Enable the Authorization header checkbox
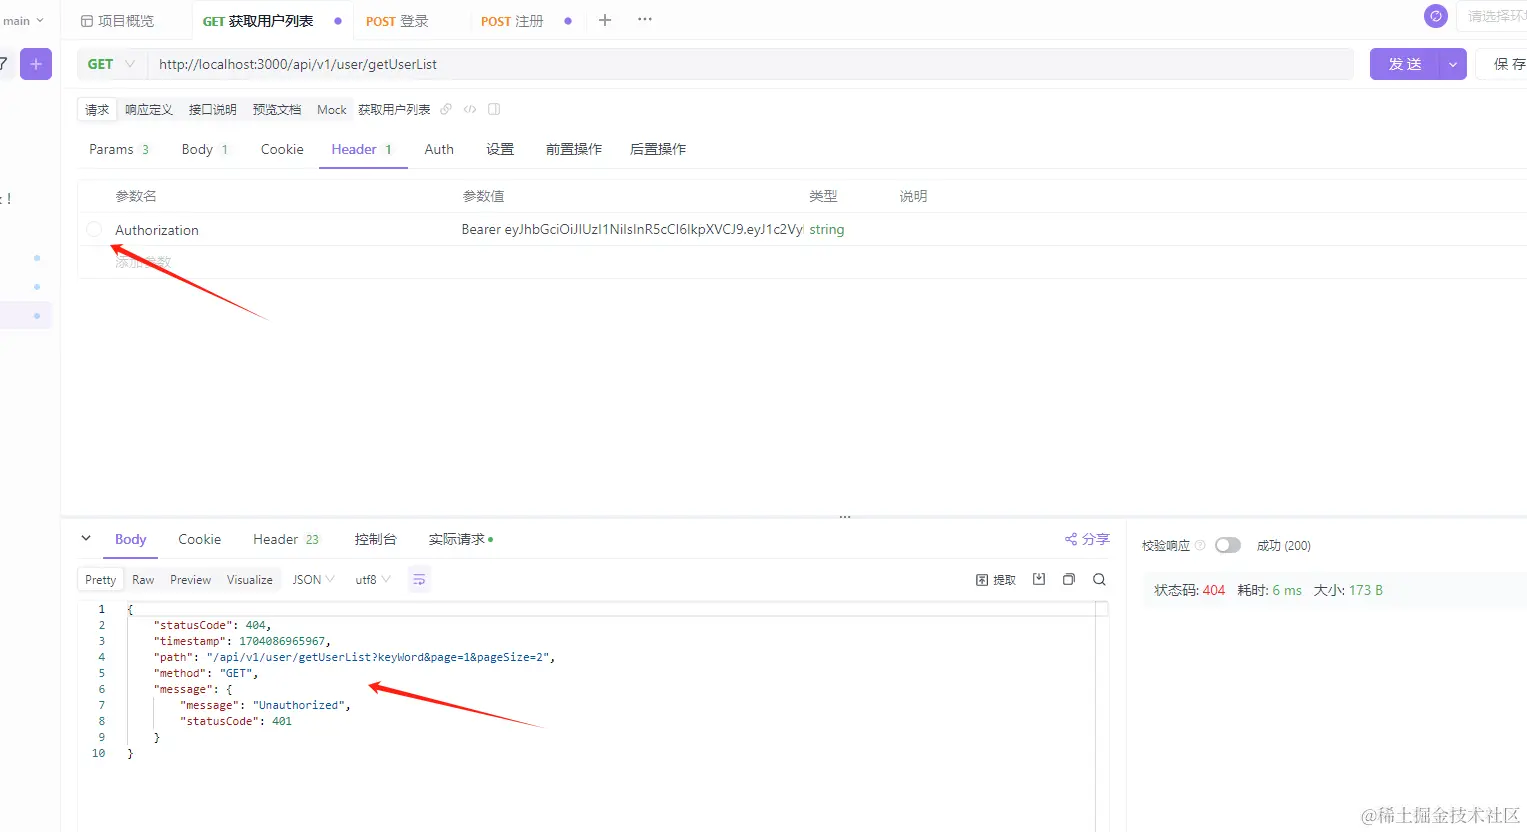This screenshot has width=1527, height=832. [94, 229]
